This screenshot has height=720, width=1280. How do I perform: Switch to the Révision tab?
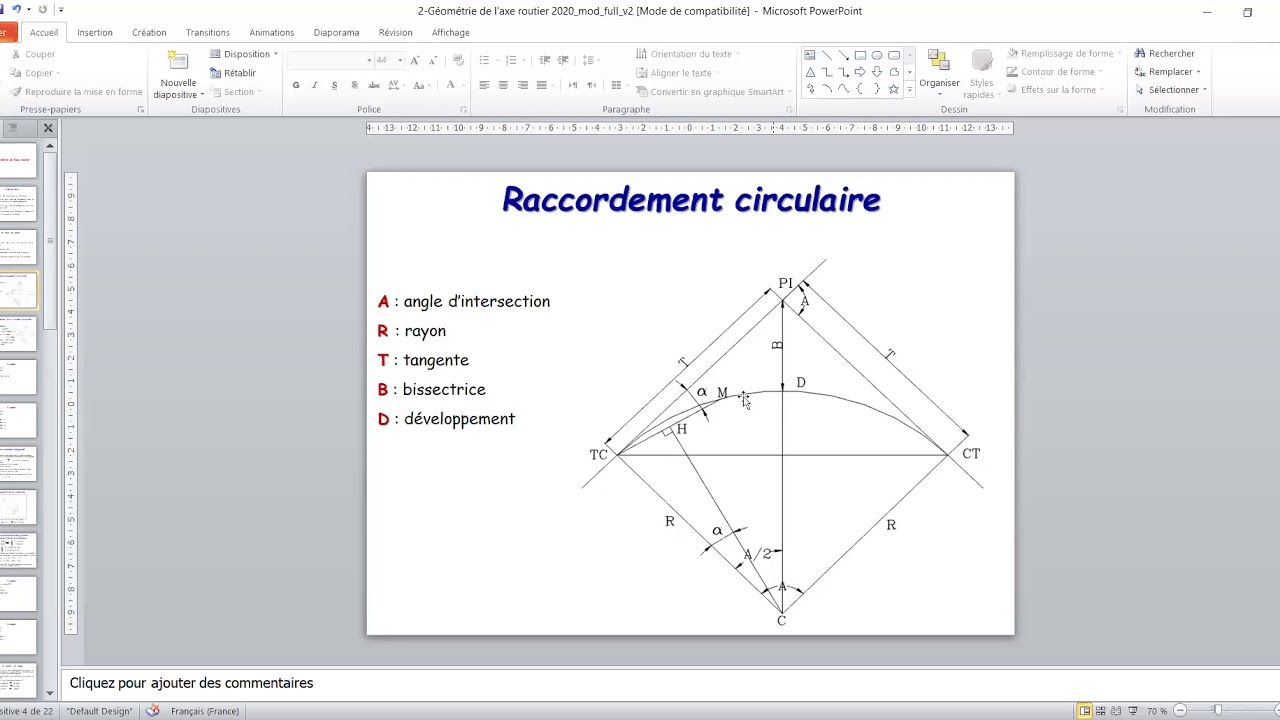[395, 32]
